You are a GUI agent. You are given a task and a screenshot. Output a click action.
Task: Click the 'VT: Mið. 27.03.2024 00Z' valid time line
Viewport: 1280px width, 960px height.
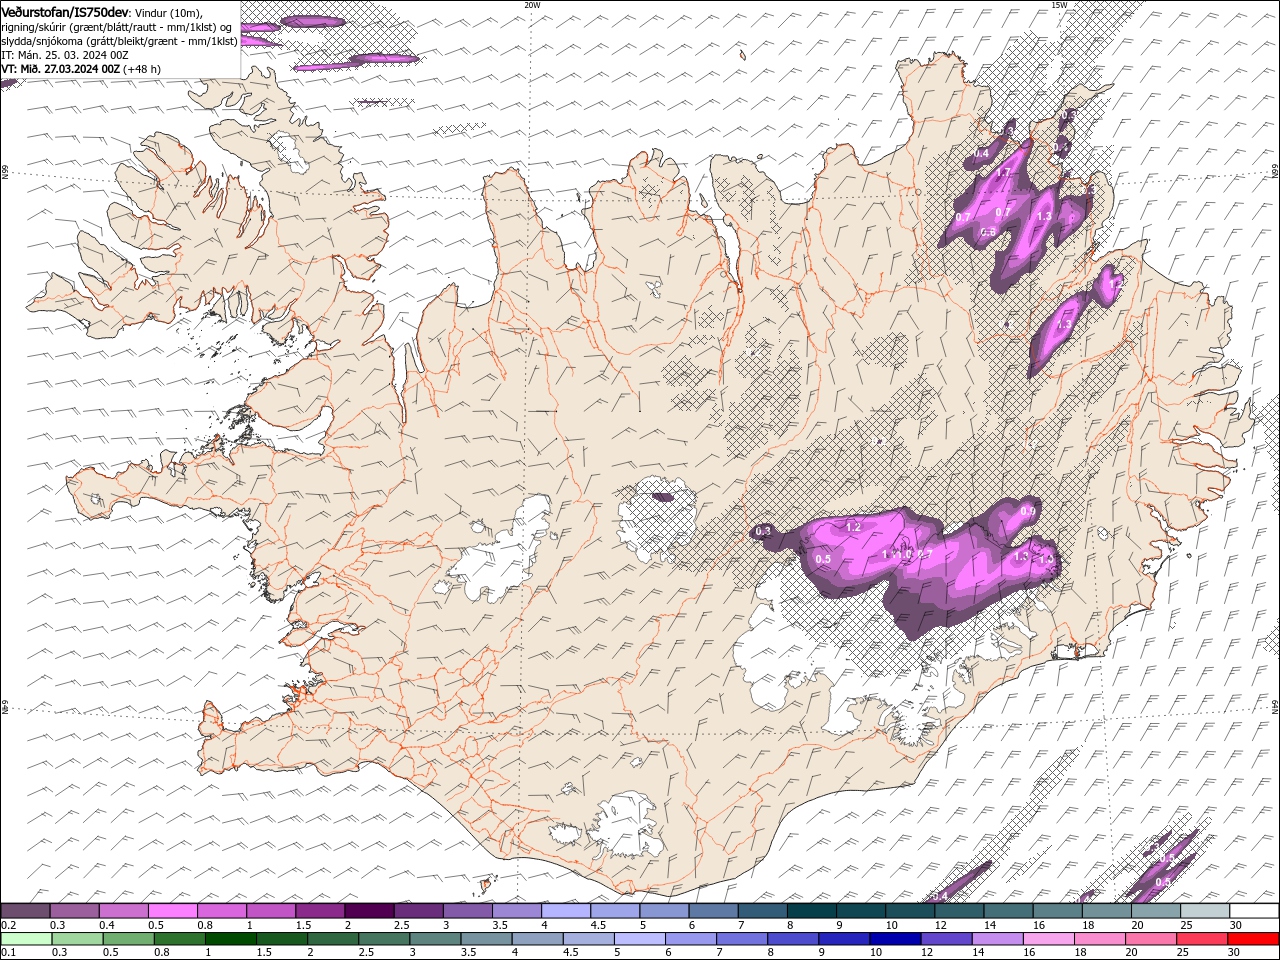[81, 69]
